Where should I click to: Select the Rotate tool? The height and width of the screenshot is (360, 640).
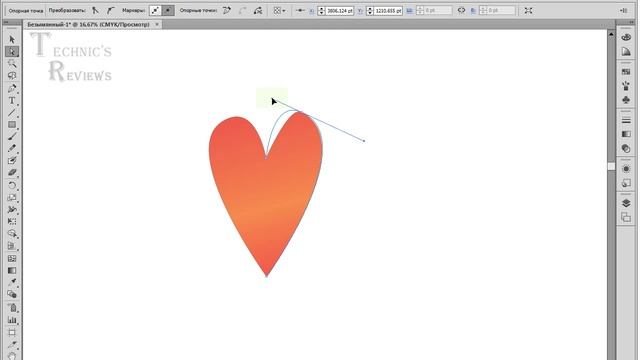pos(12,185)
